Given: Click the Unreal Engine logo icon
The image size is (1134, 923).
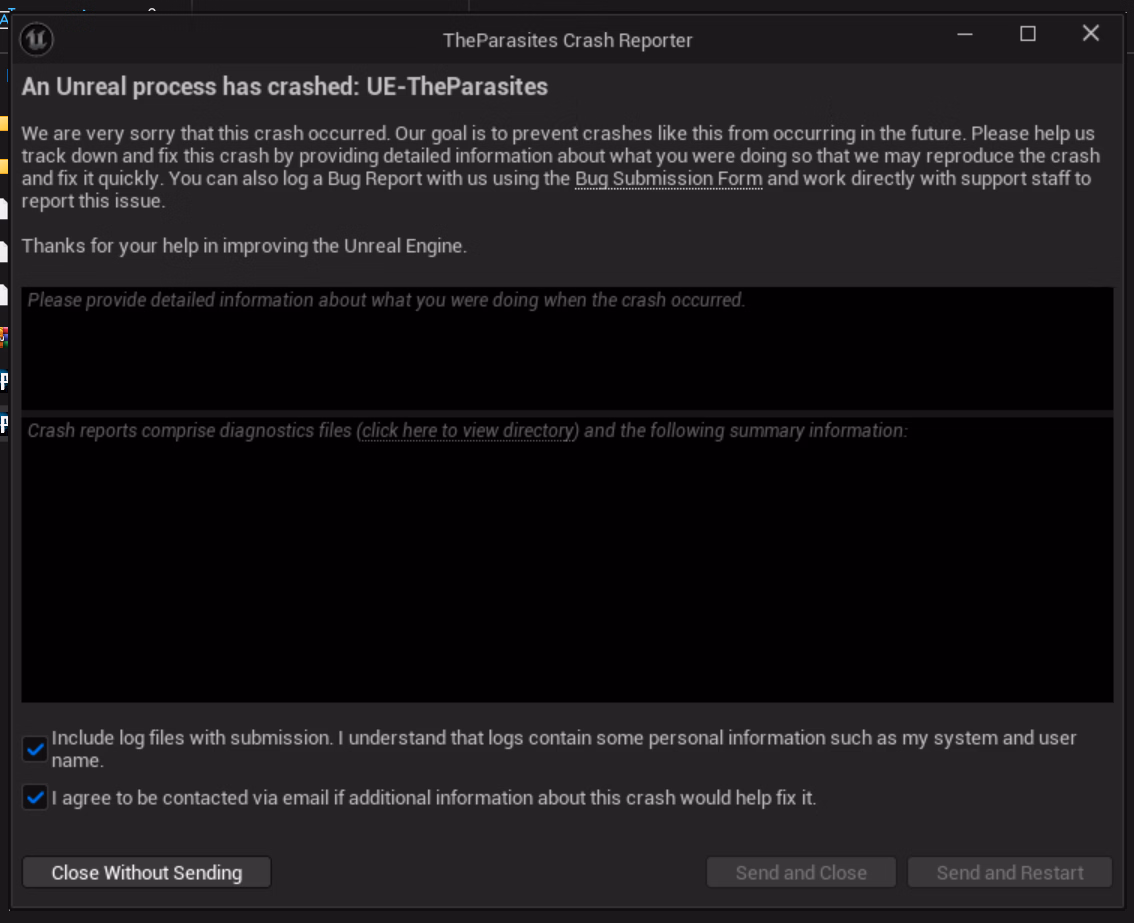Looking at the screenshot, I should pyautogui.click(x=37, y=39).
